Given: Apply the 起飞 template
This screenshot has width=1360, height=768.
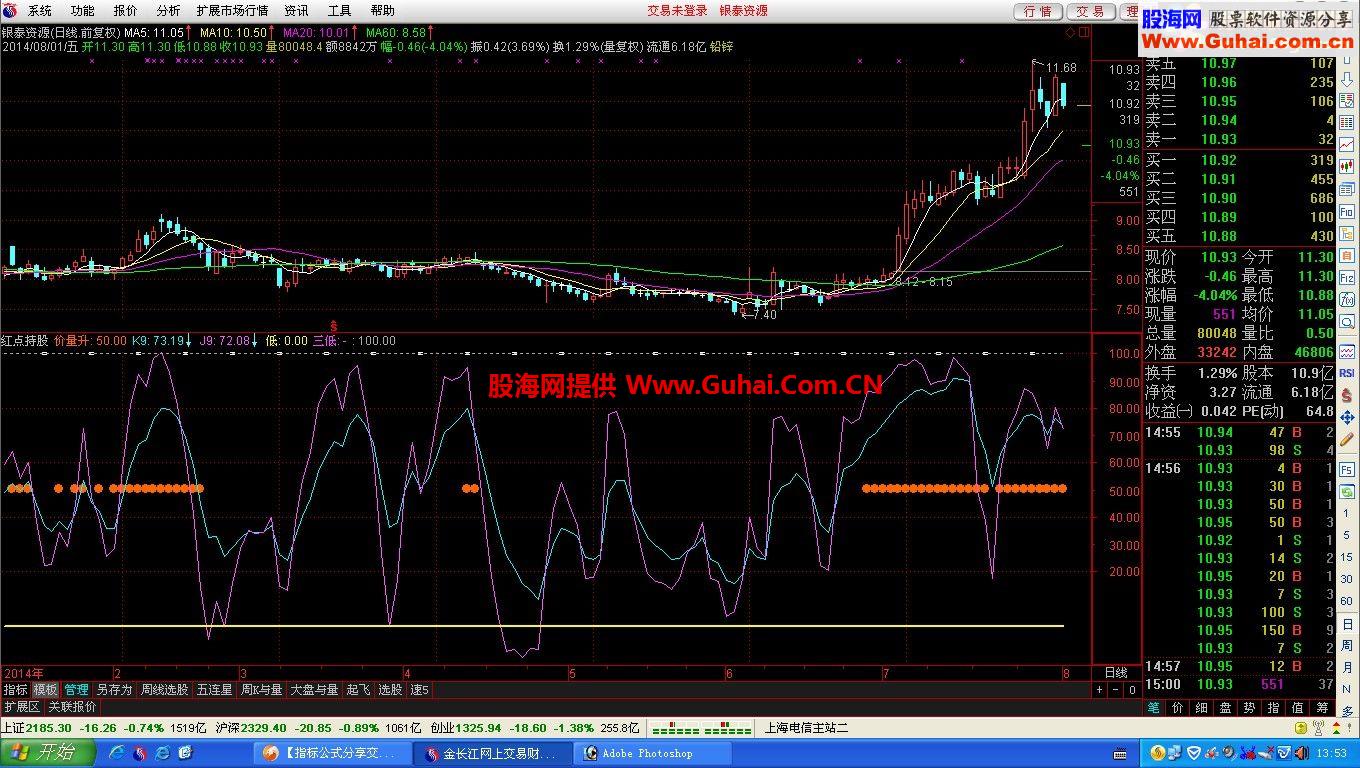Looking at the screenshot, I should coord(358,690).
